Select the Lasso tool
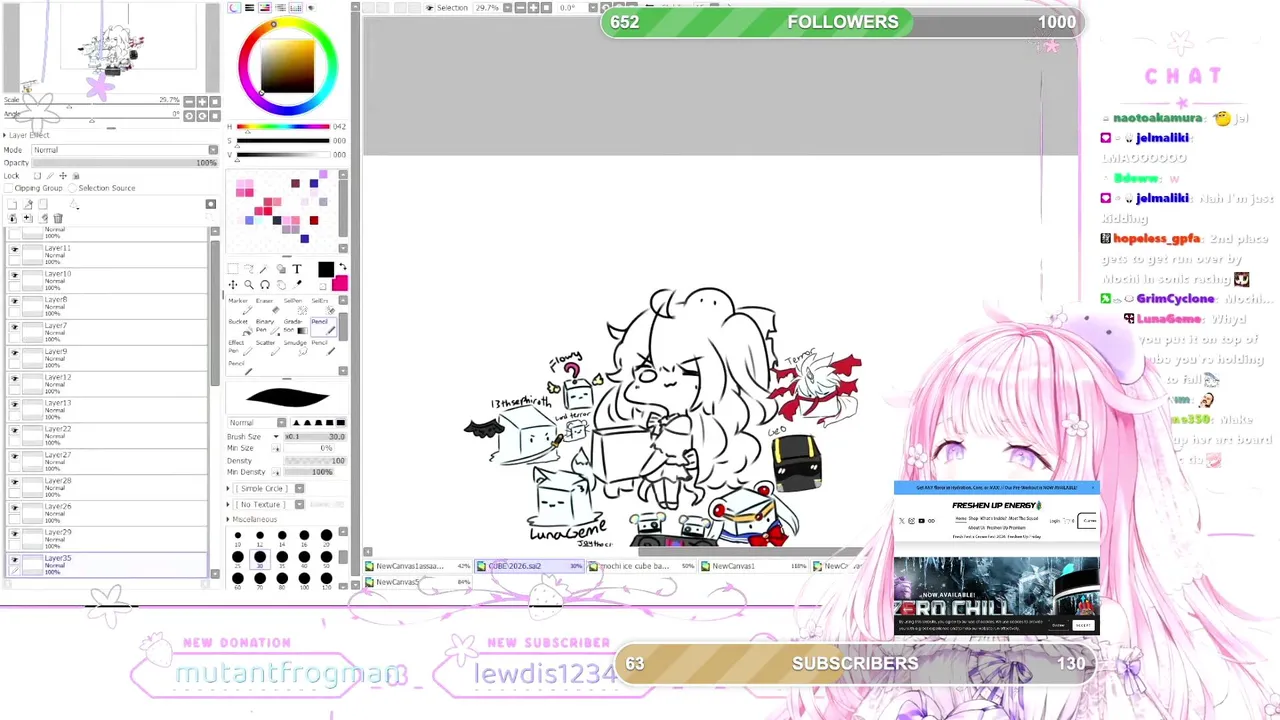1280x720 pixels. coord(249,268)
